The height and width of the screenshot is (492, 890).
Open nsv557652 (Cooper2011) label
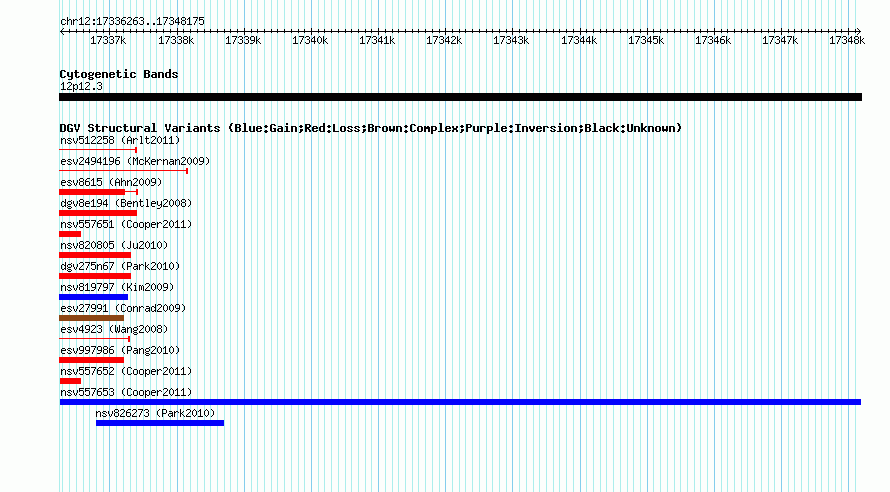(126, 371)
